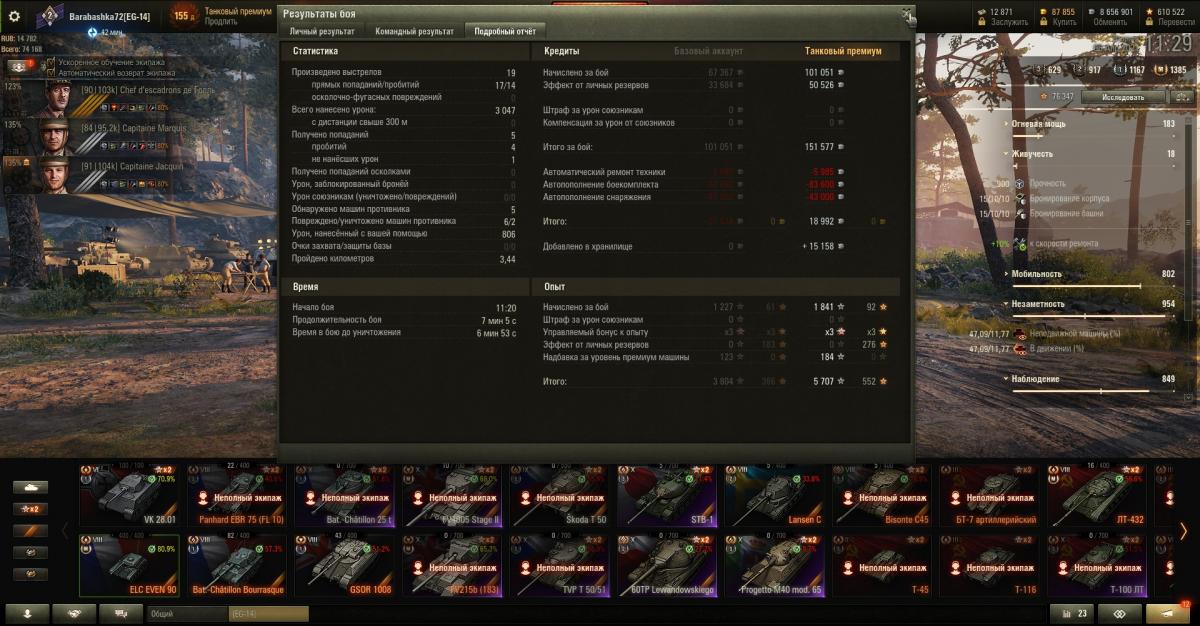This screenshot has width=1200, height=626.
Task: Select 60TP Lewandowskiego tank
Action: pos(666,565)
